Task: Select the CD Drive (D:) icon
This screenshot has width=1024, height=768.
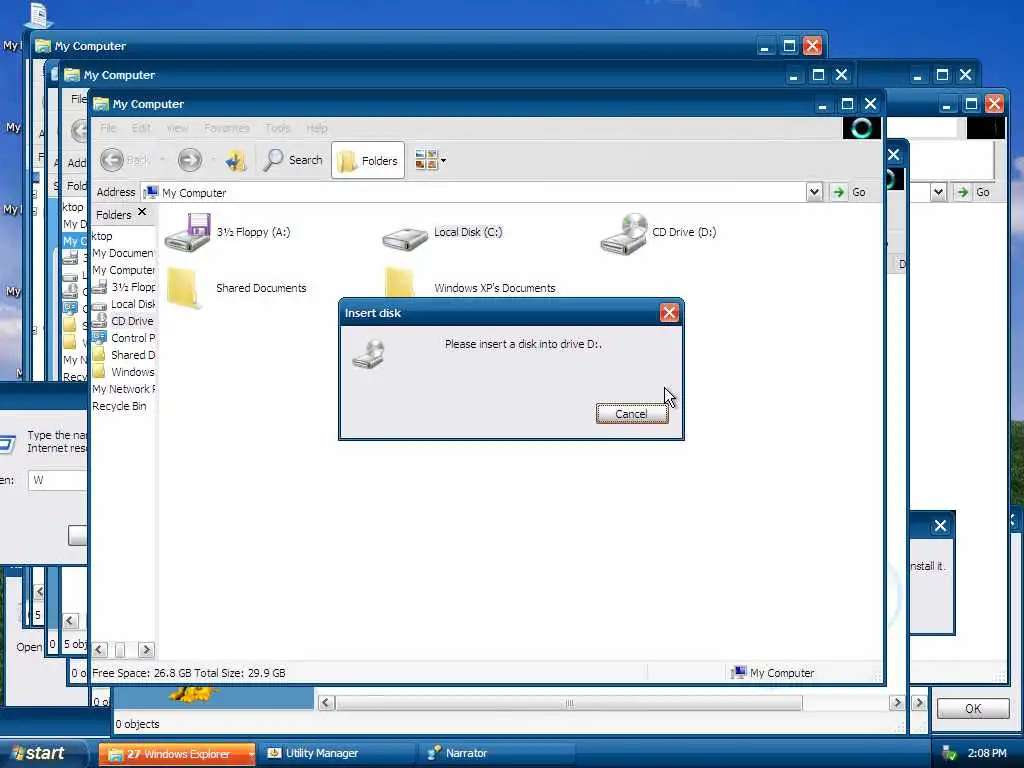Action: (624, 233)
